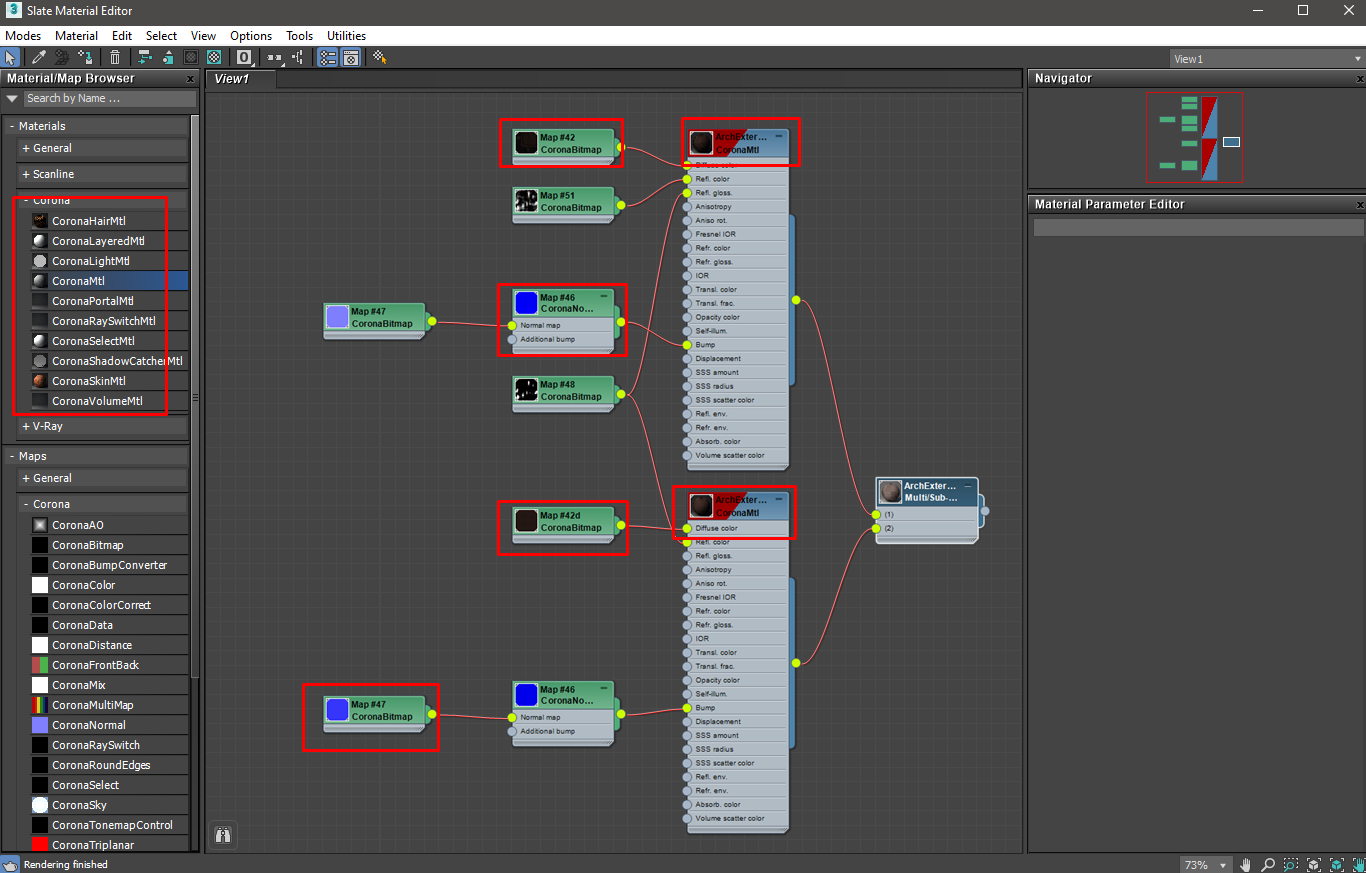Select CoronaLayeredMtl in the browser list
The image size is (1366, 873).
point(98,241)
